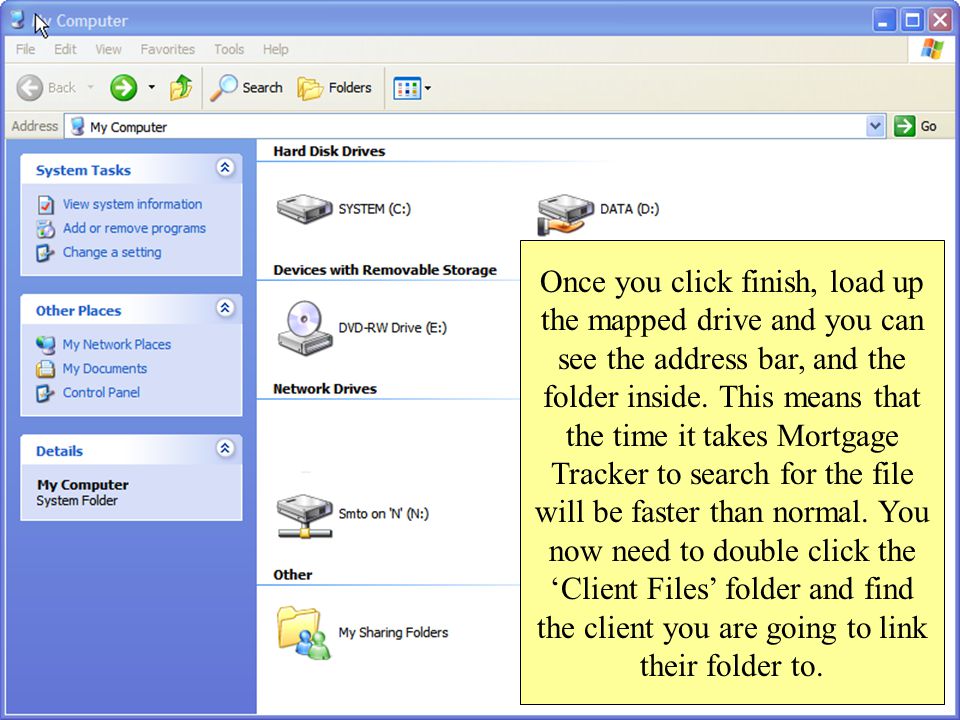
Task: Collapse the Other Places panel
Action: tap(225, 307)
